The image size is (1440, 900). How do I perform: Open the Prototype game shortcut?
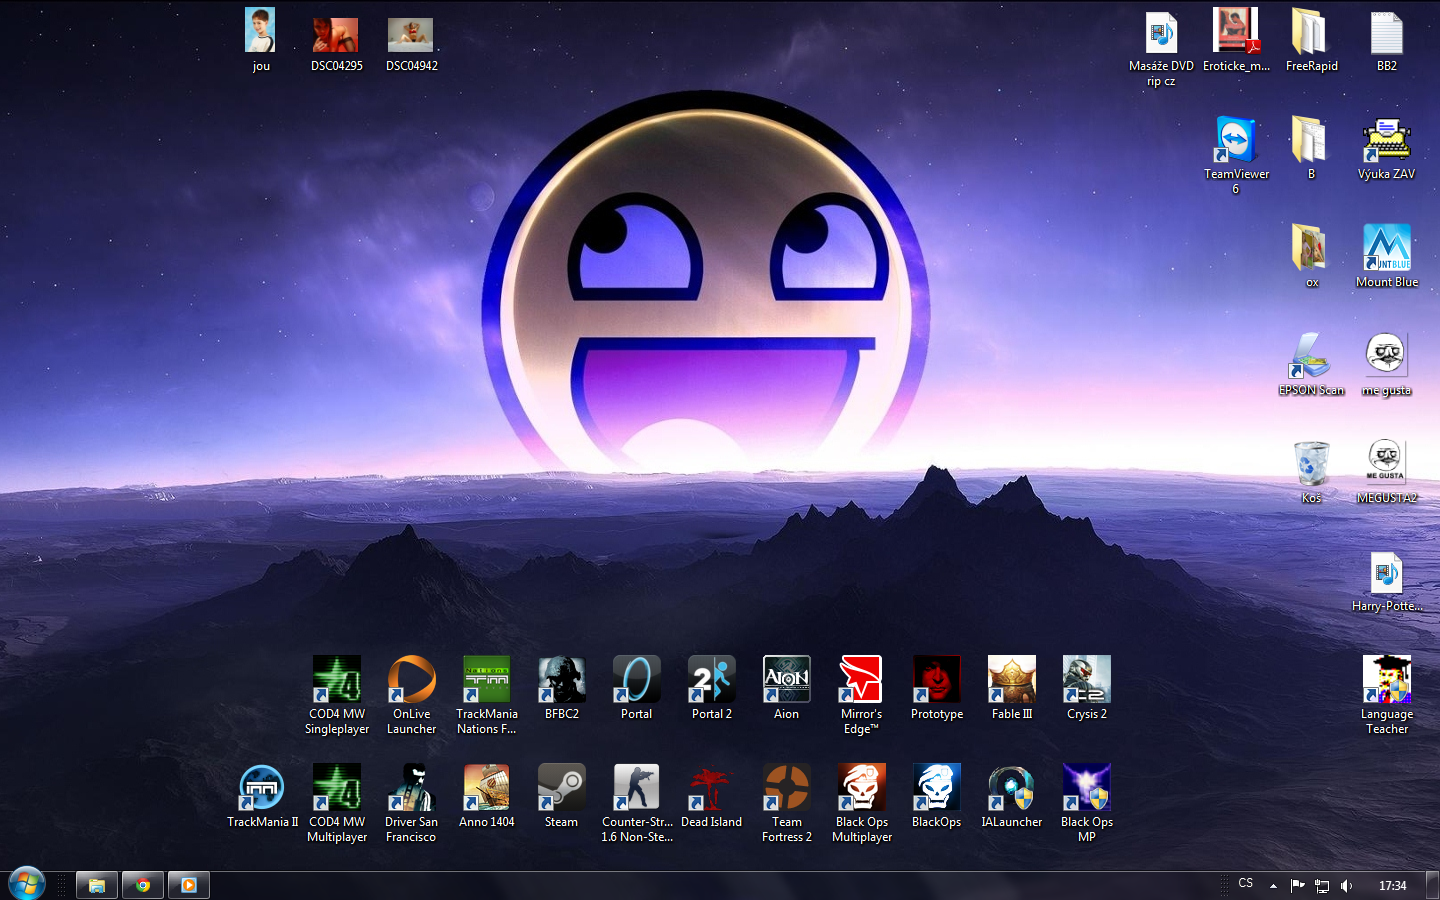pyautogui.click(x=937, y=688)
